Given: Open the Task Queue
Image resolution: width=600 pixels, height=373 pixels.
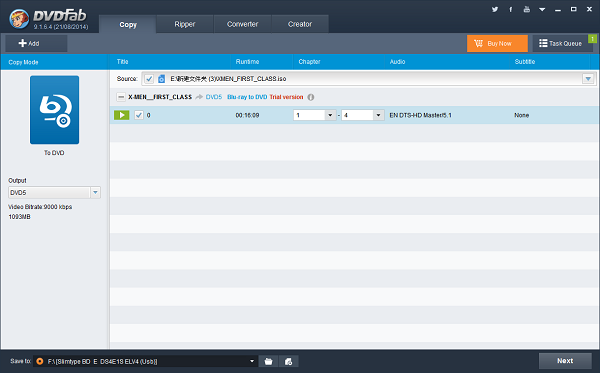Looking at the screenshot, I should coord(562,43).
